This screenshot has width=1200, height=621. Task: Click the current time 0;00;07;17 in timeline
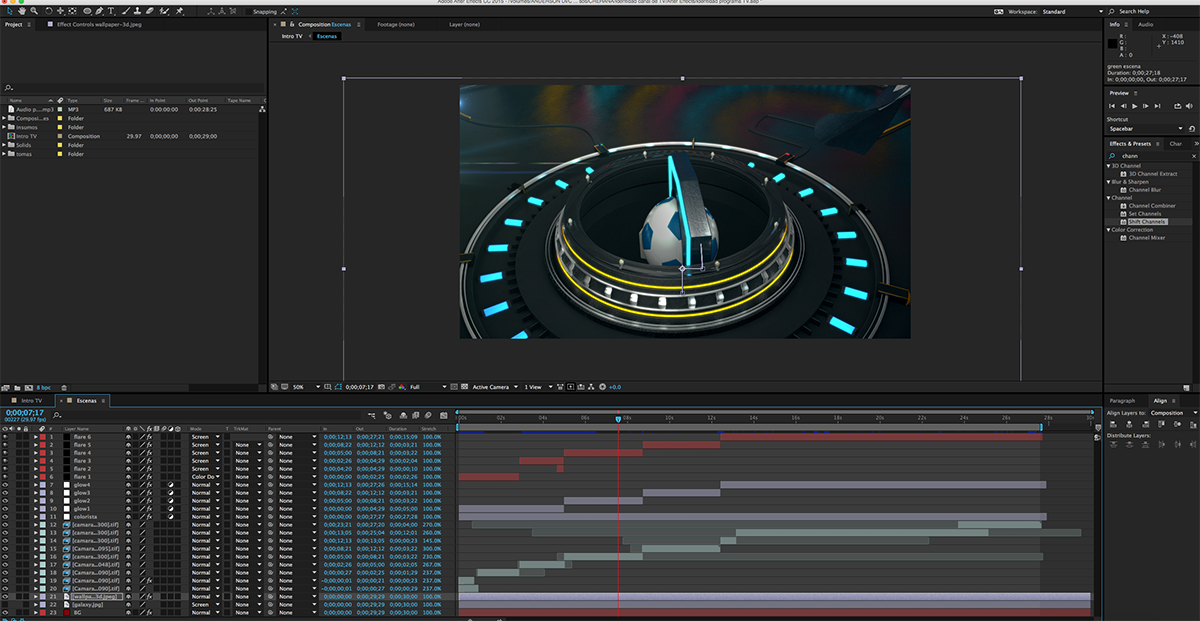click(24, 412)
